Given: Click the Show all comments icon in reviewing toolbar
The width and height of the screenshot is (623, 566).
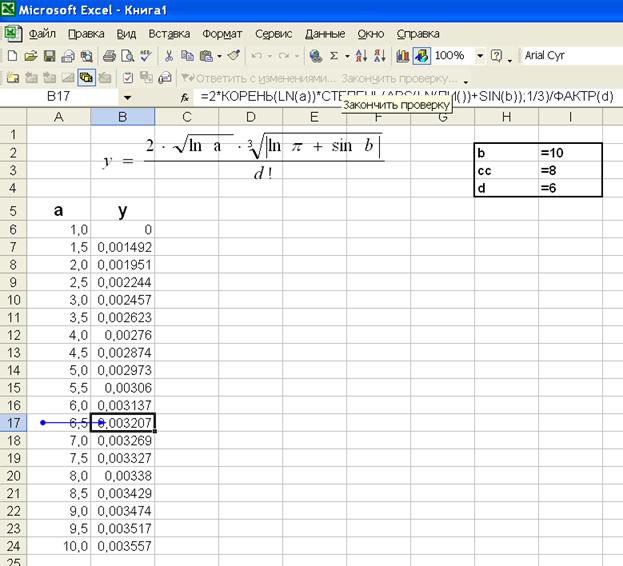Looking at the screenshot, I should [86, 77].
